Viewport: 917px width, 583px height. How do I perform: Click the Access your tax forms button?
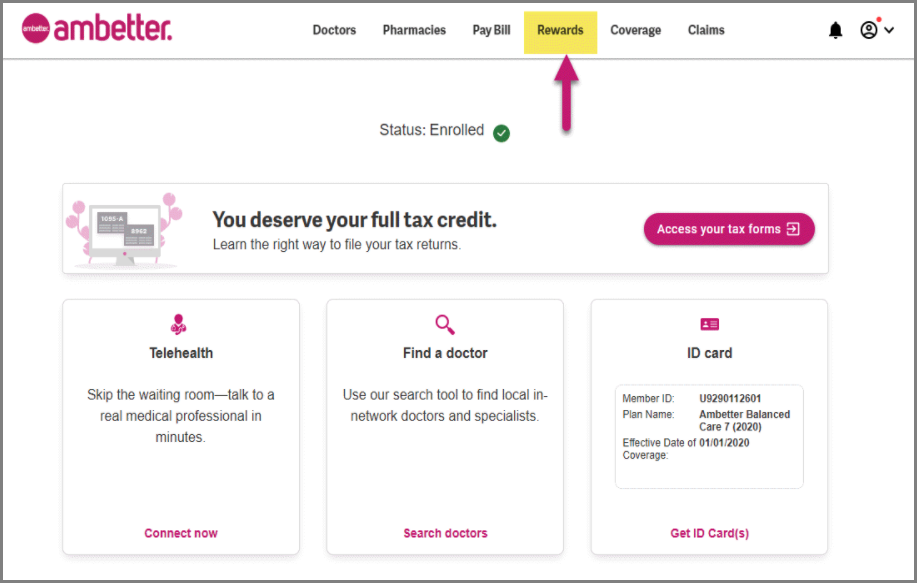pos(728,229)
